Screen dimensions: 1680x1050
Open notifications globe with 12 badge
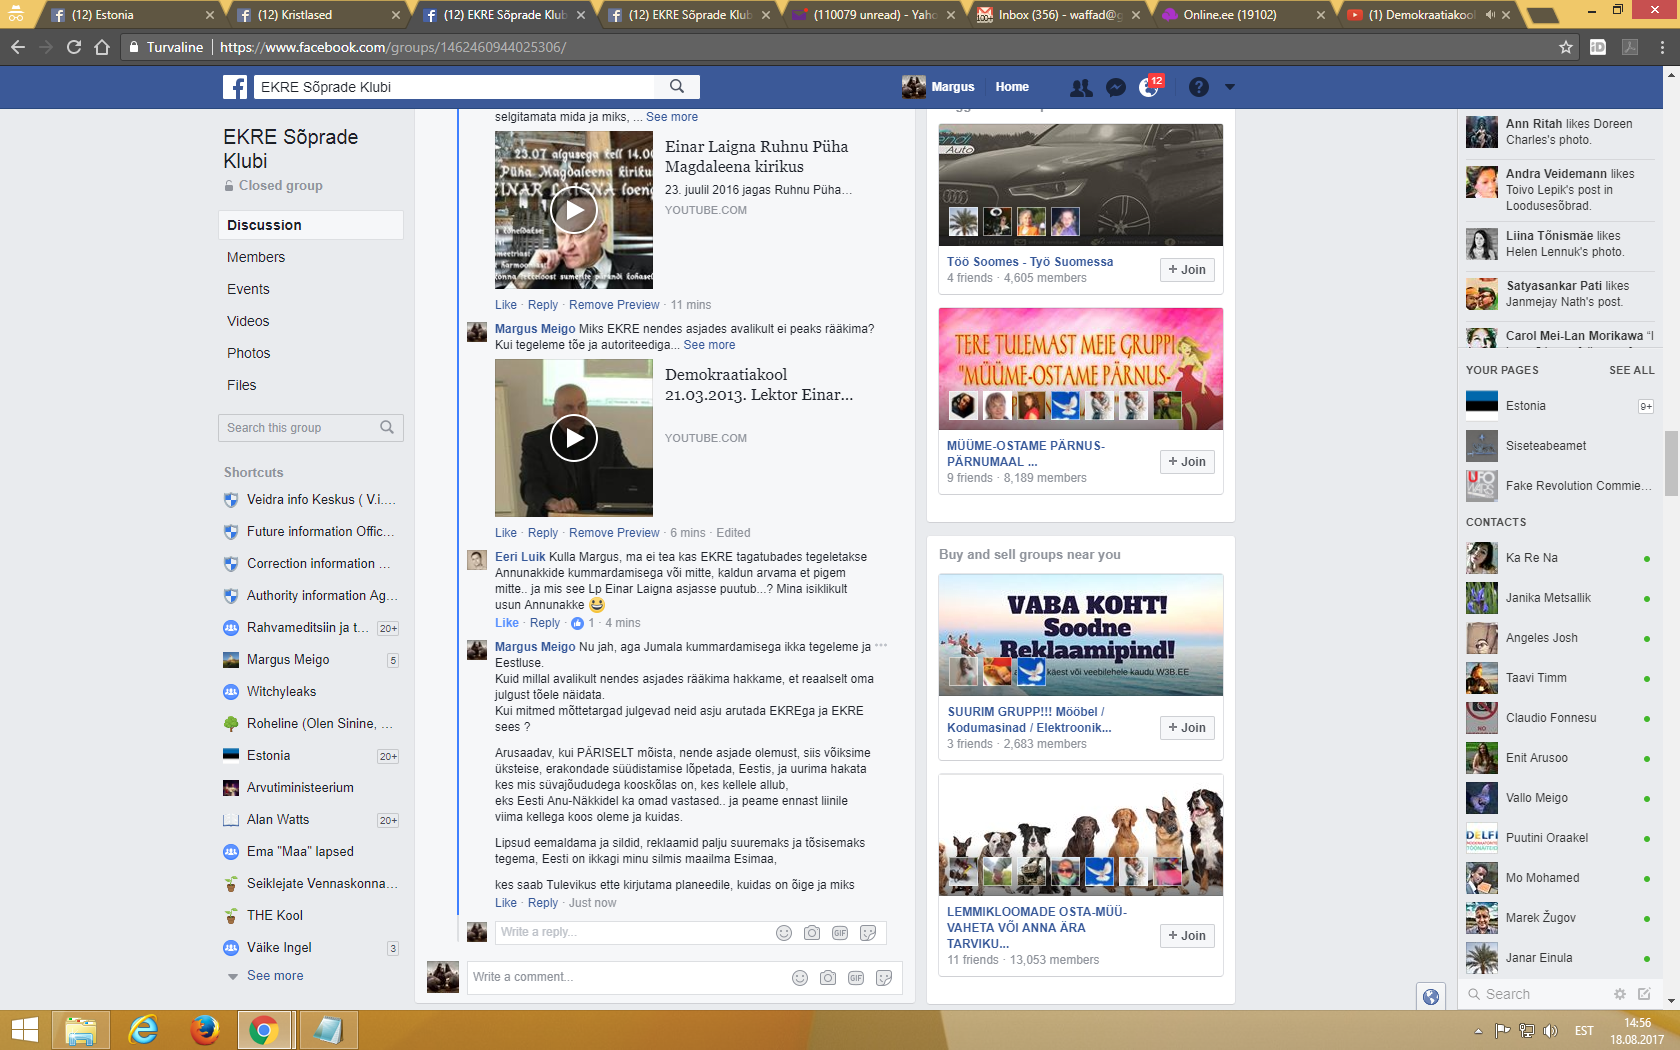(1150, 88)
